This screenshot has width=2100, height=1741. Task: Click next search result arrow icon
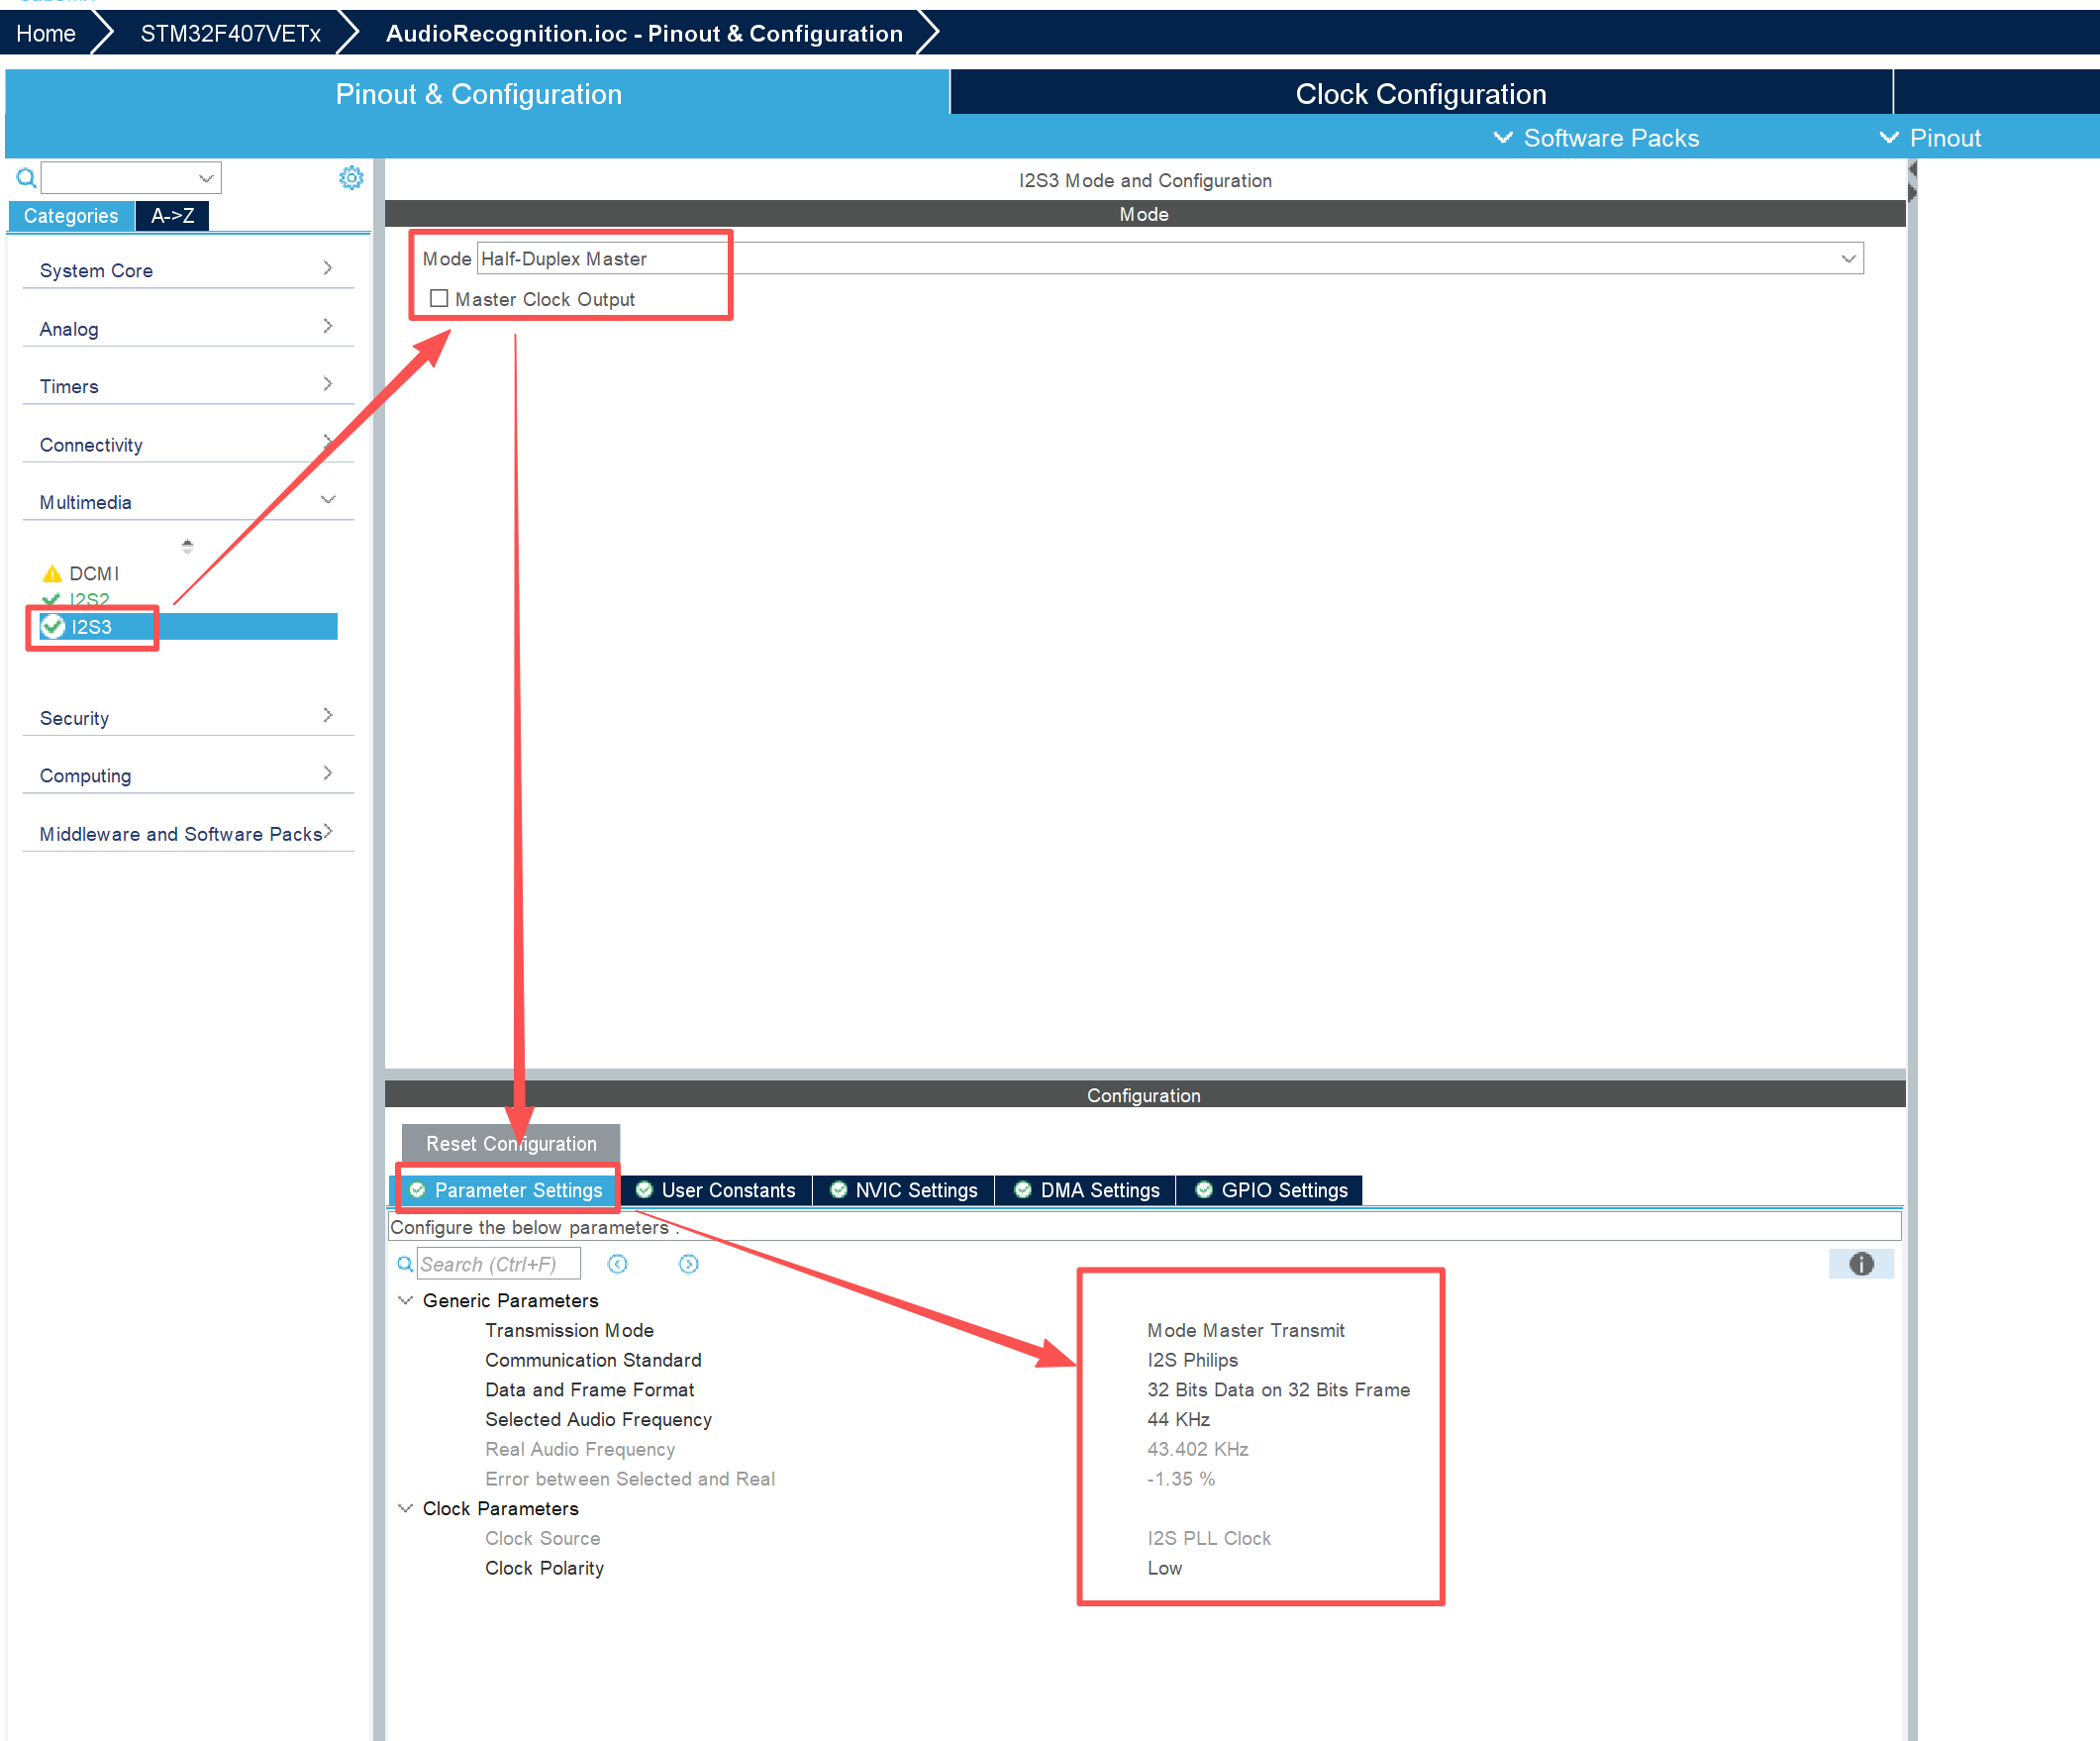(689, 1264)
